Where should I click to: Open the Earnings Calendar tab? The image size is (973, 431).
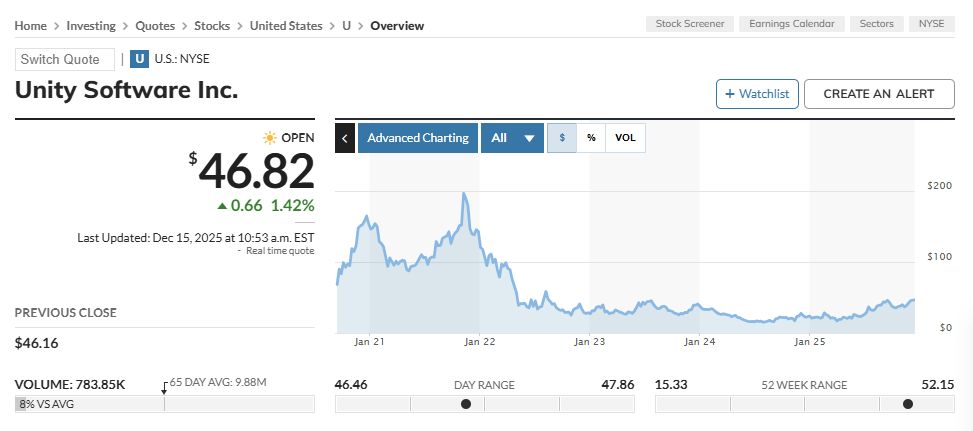pos(793,24)
